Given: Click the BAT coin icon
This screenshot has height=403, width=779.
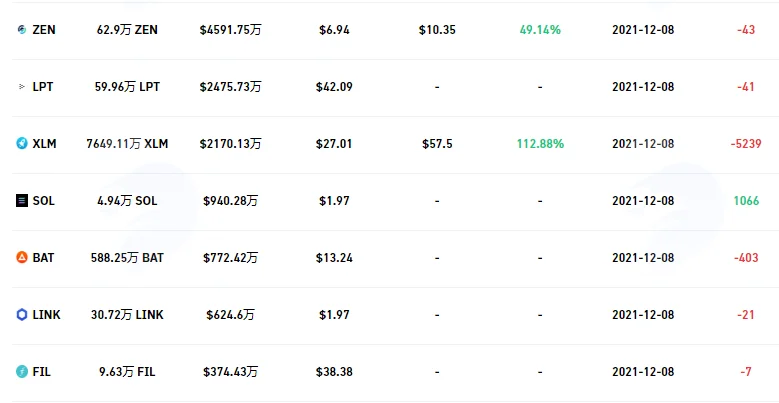Looking at the screenshot, I should click(22, 258).
